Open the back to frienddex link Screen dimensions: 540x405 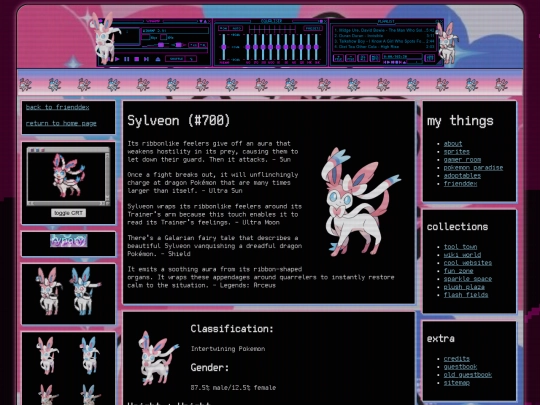(x=58, y=107)
